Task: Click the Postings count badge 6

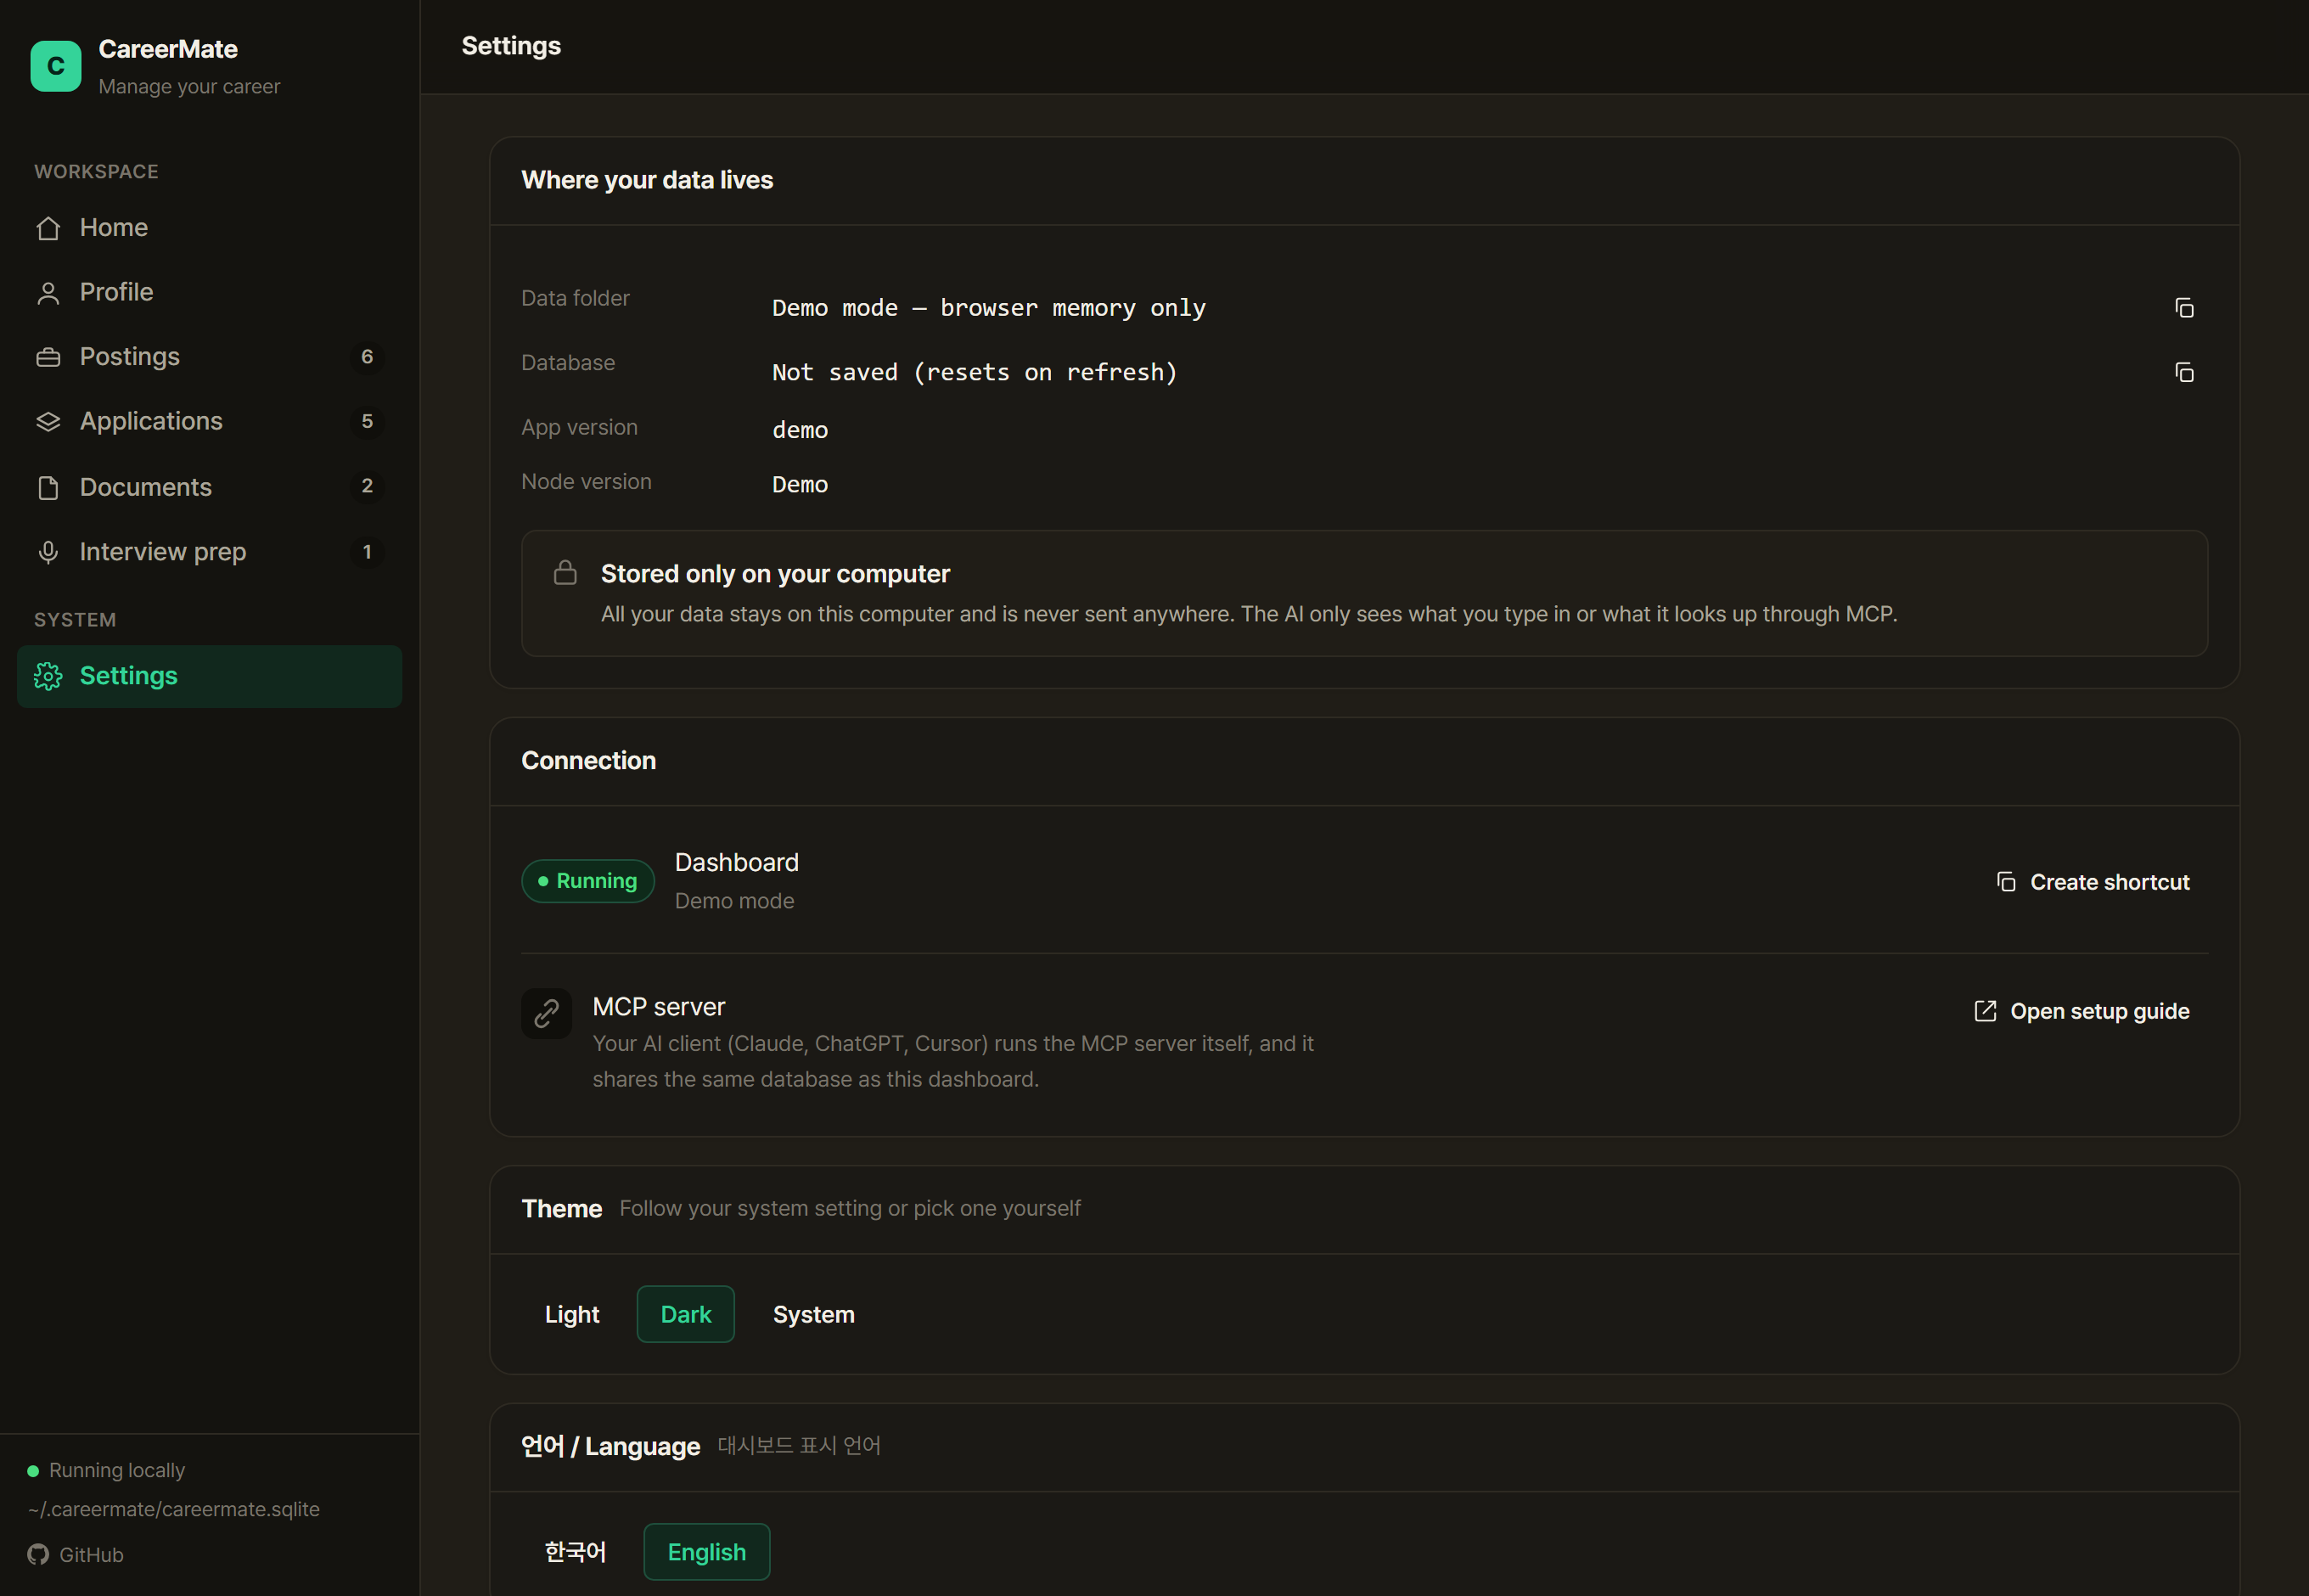Action: click(x=367, y=357)
